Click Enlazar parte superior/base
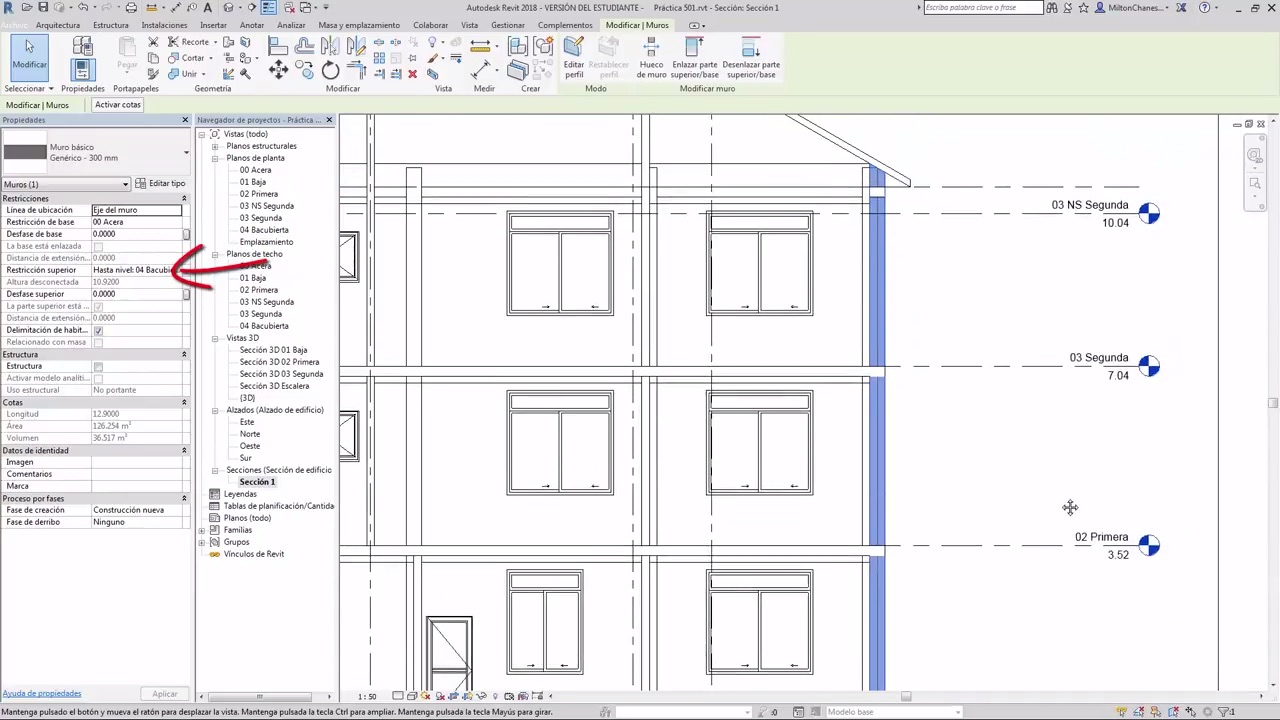This screenshot has width=1280, height=720. (x=694, y=57)
